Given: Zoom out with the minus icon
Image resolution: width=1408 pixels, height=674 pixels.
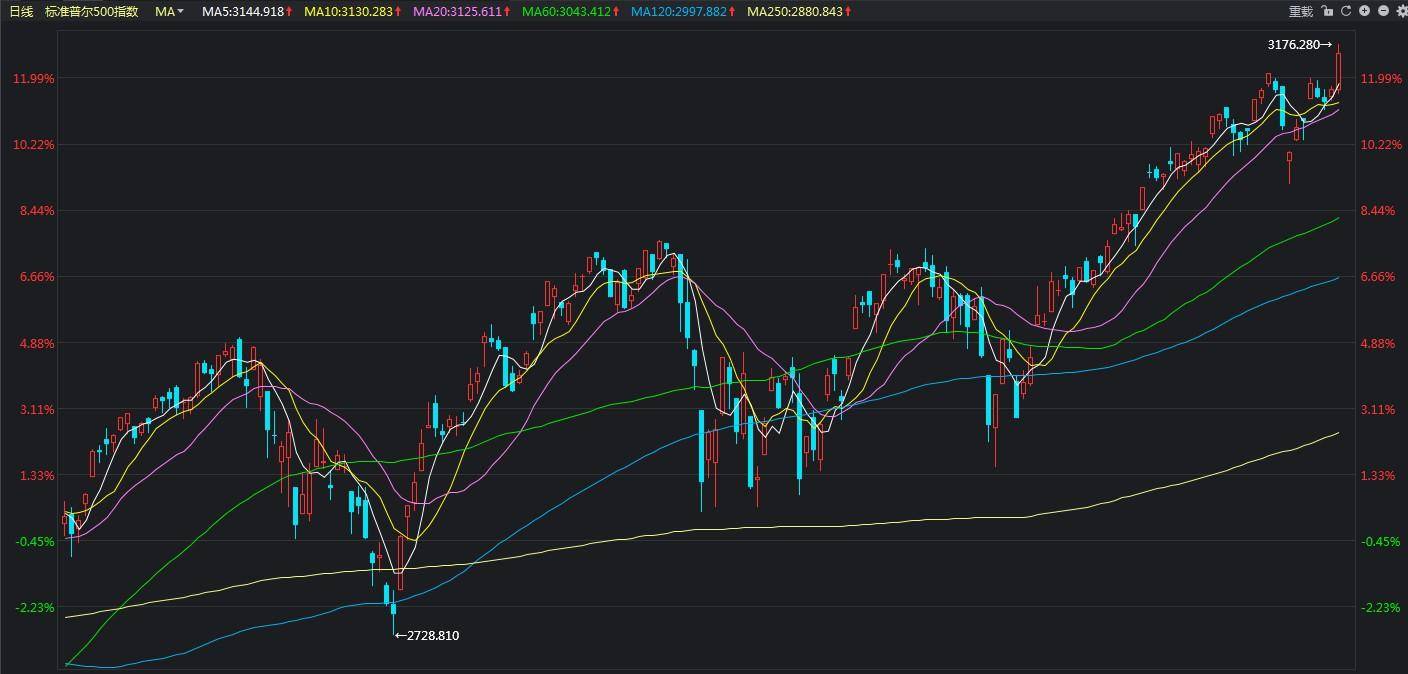Looking at the screenshot, I should tap(1384, 11).
